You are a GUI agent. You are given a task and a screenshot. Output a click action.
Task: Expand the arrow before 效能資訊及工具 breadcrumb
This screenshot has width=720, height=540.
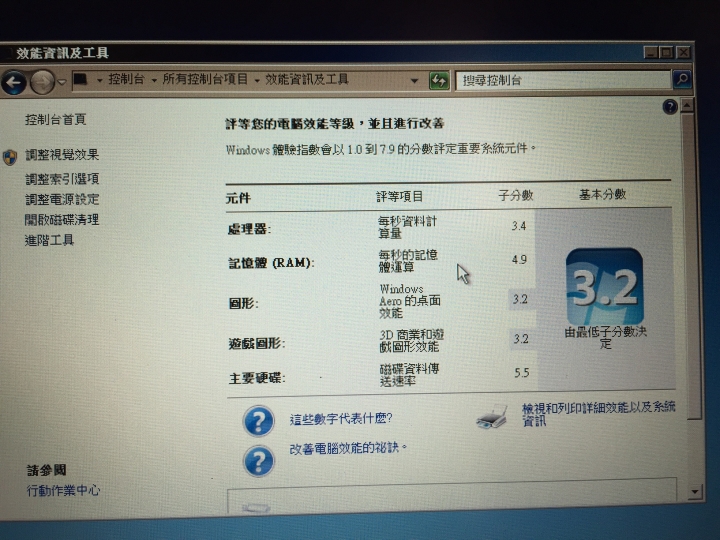pyautogui.click(x=257, y=80)
